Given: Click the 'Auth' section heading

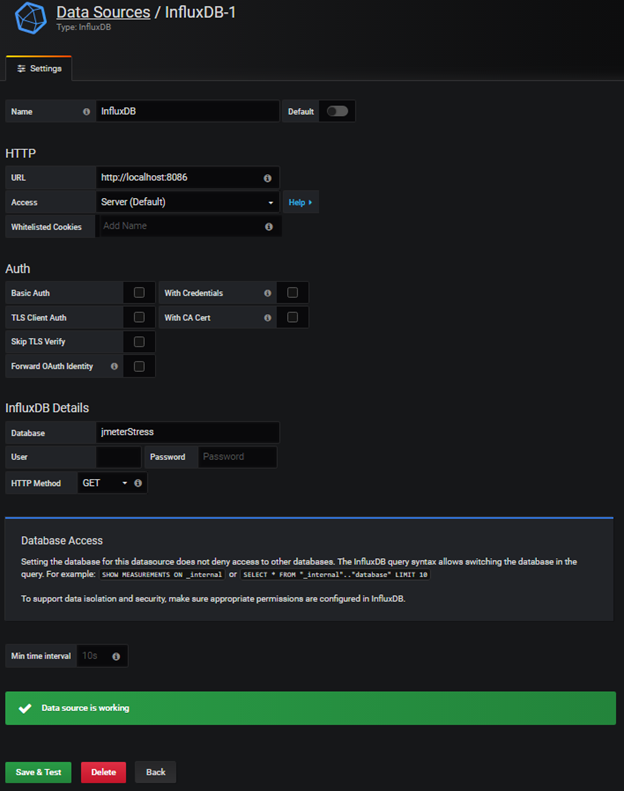Looking at the screenshot, I should tap(18, 269).
